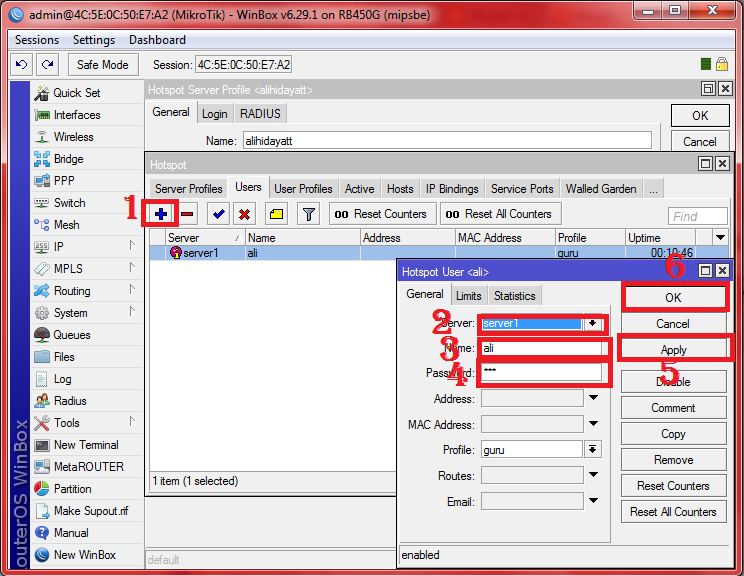This screenshot has height=576, width=744.
Task: Click the Undo arrow button
Action: pos(21,65)
